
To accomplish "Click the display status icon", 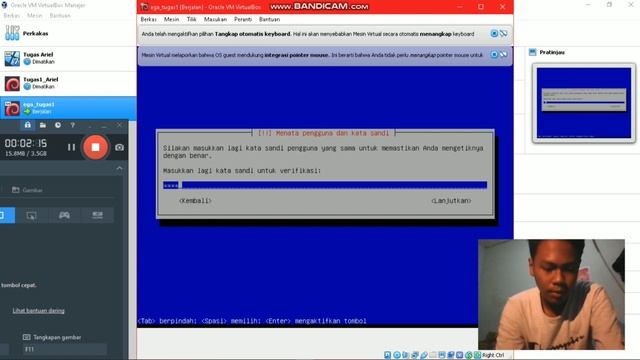I will [x=442, y=355].
